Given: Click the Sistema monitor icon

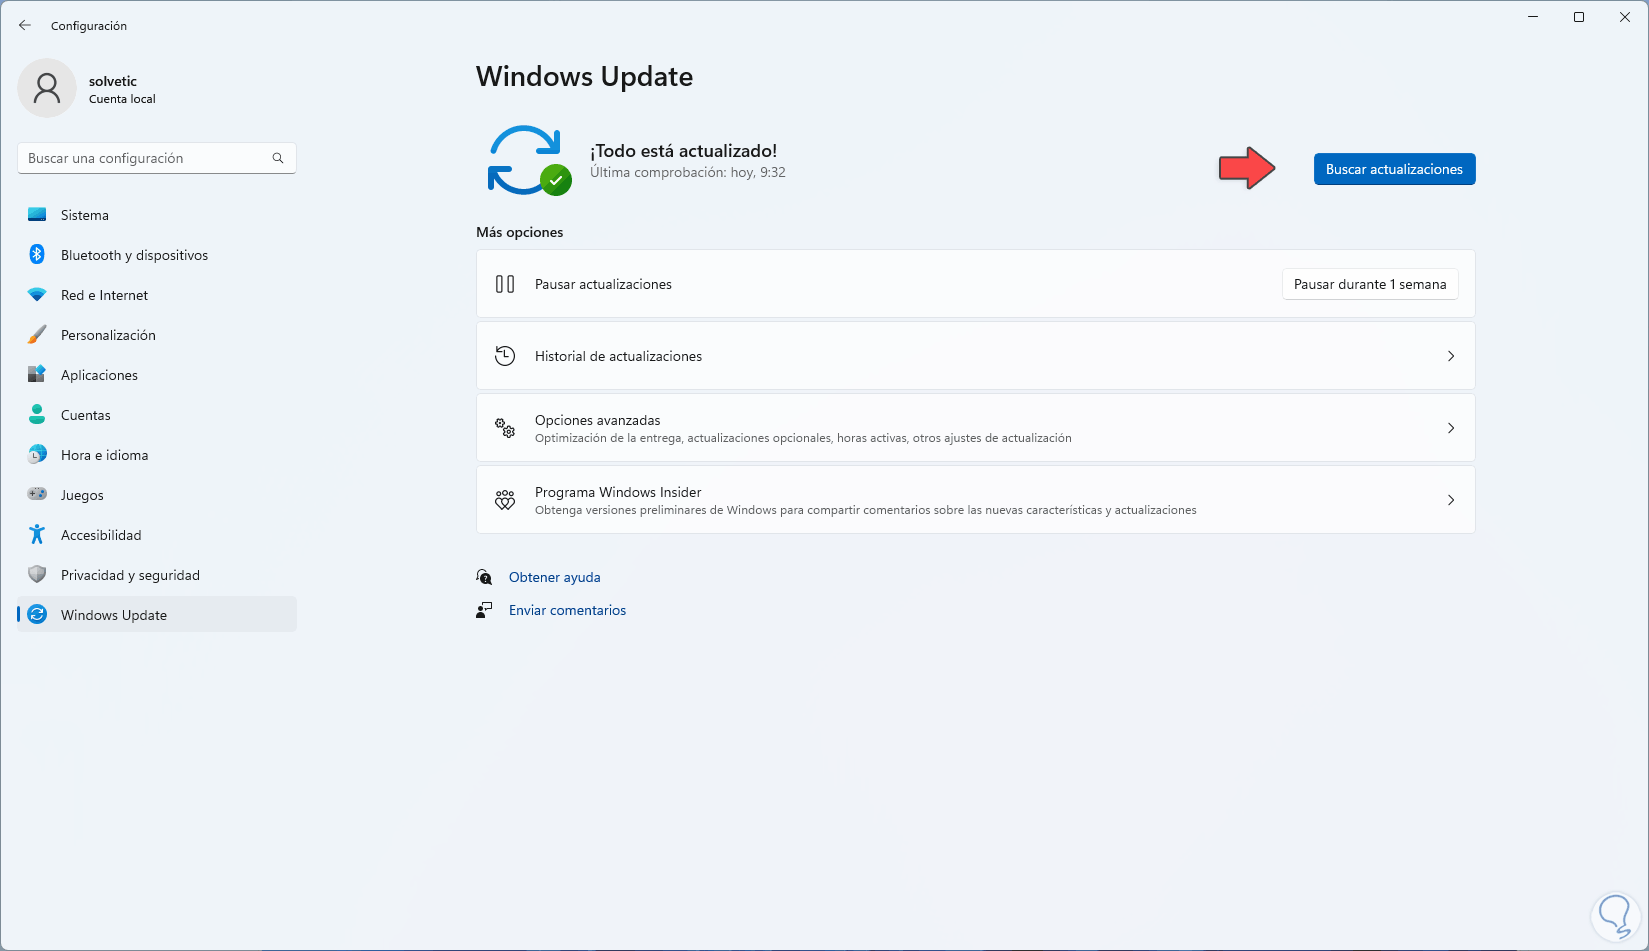Looking at the screenshot, I should click(x=37, y=215).
